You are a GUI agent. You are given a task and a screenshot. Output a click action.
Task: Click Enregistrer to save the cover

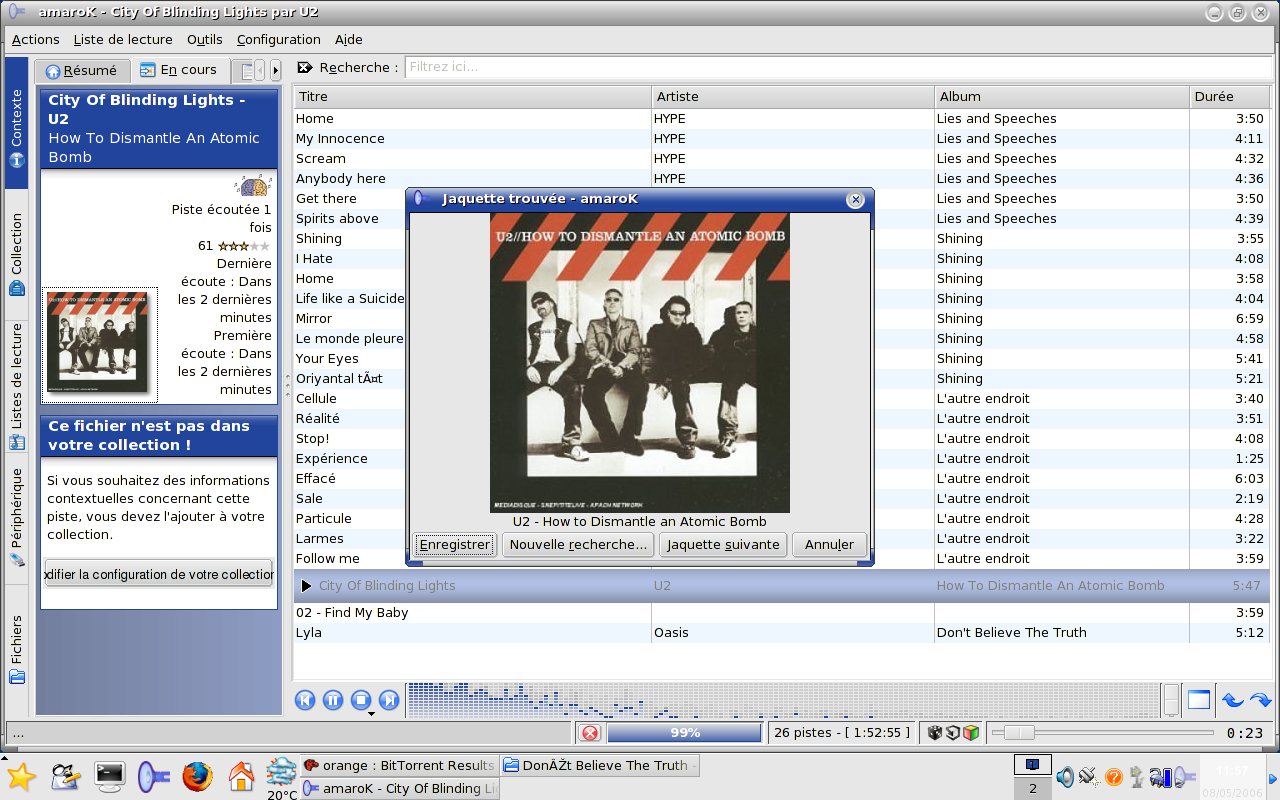pos(454,545)
